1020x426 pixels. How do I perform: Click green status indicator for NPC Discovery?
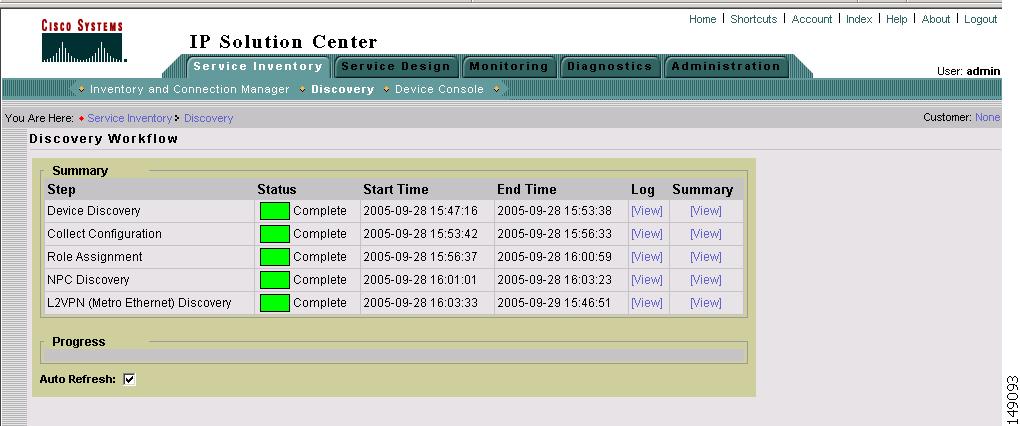pos(275,280)
